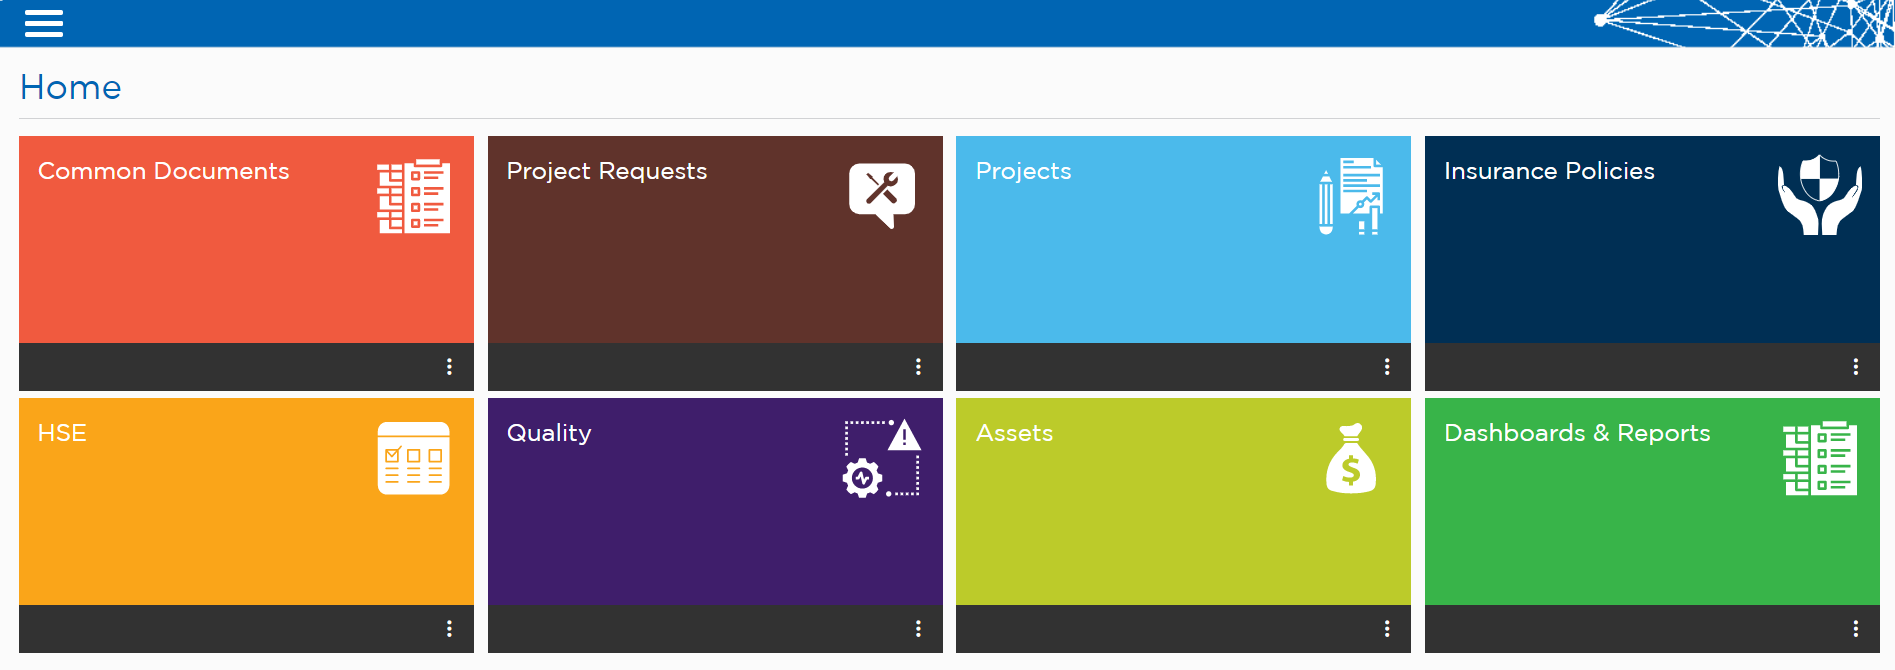1895x670 pixels.
Task: Open Assets tile three-dot menu
Action: pyautogui.click(x=1387, y=629)
